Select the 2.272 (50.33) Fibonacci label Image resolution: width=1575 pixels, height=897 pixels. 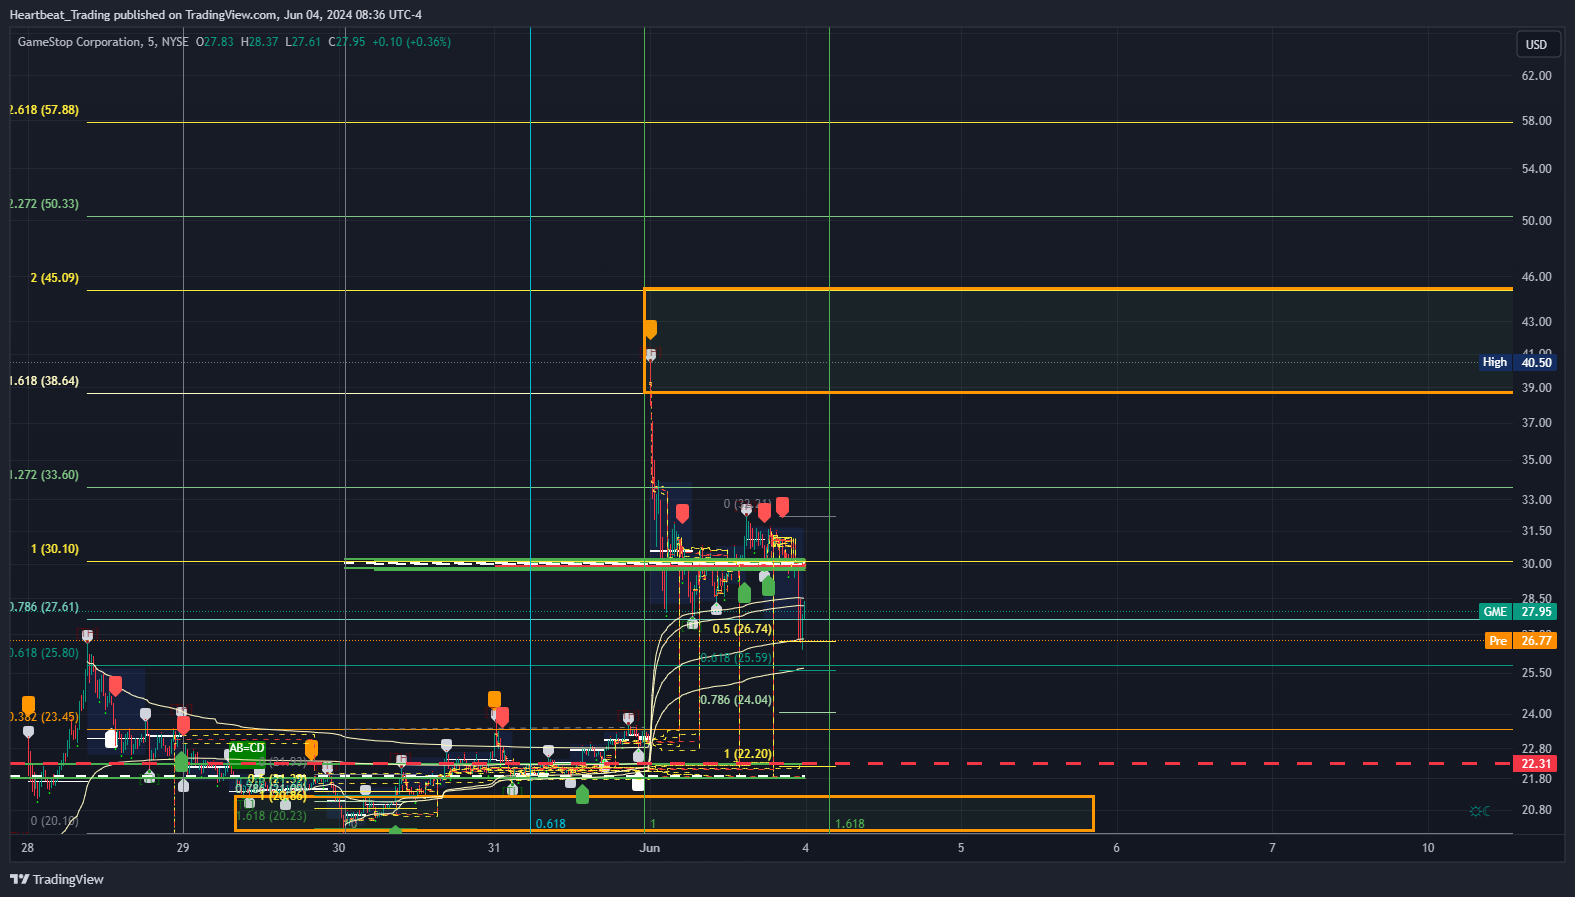pyautogui.click(x=44, y=204)
